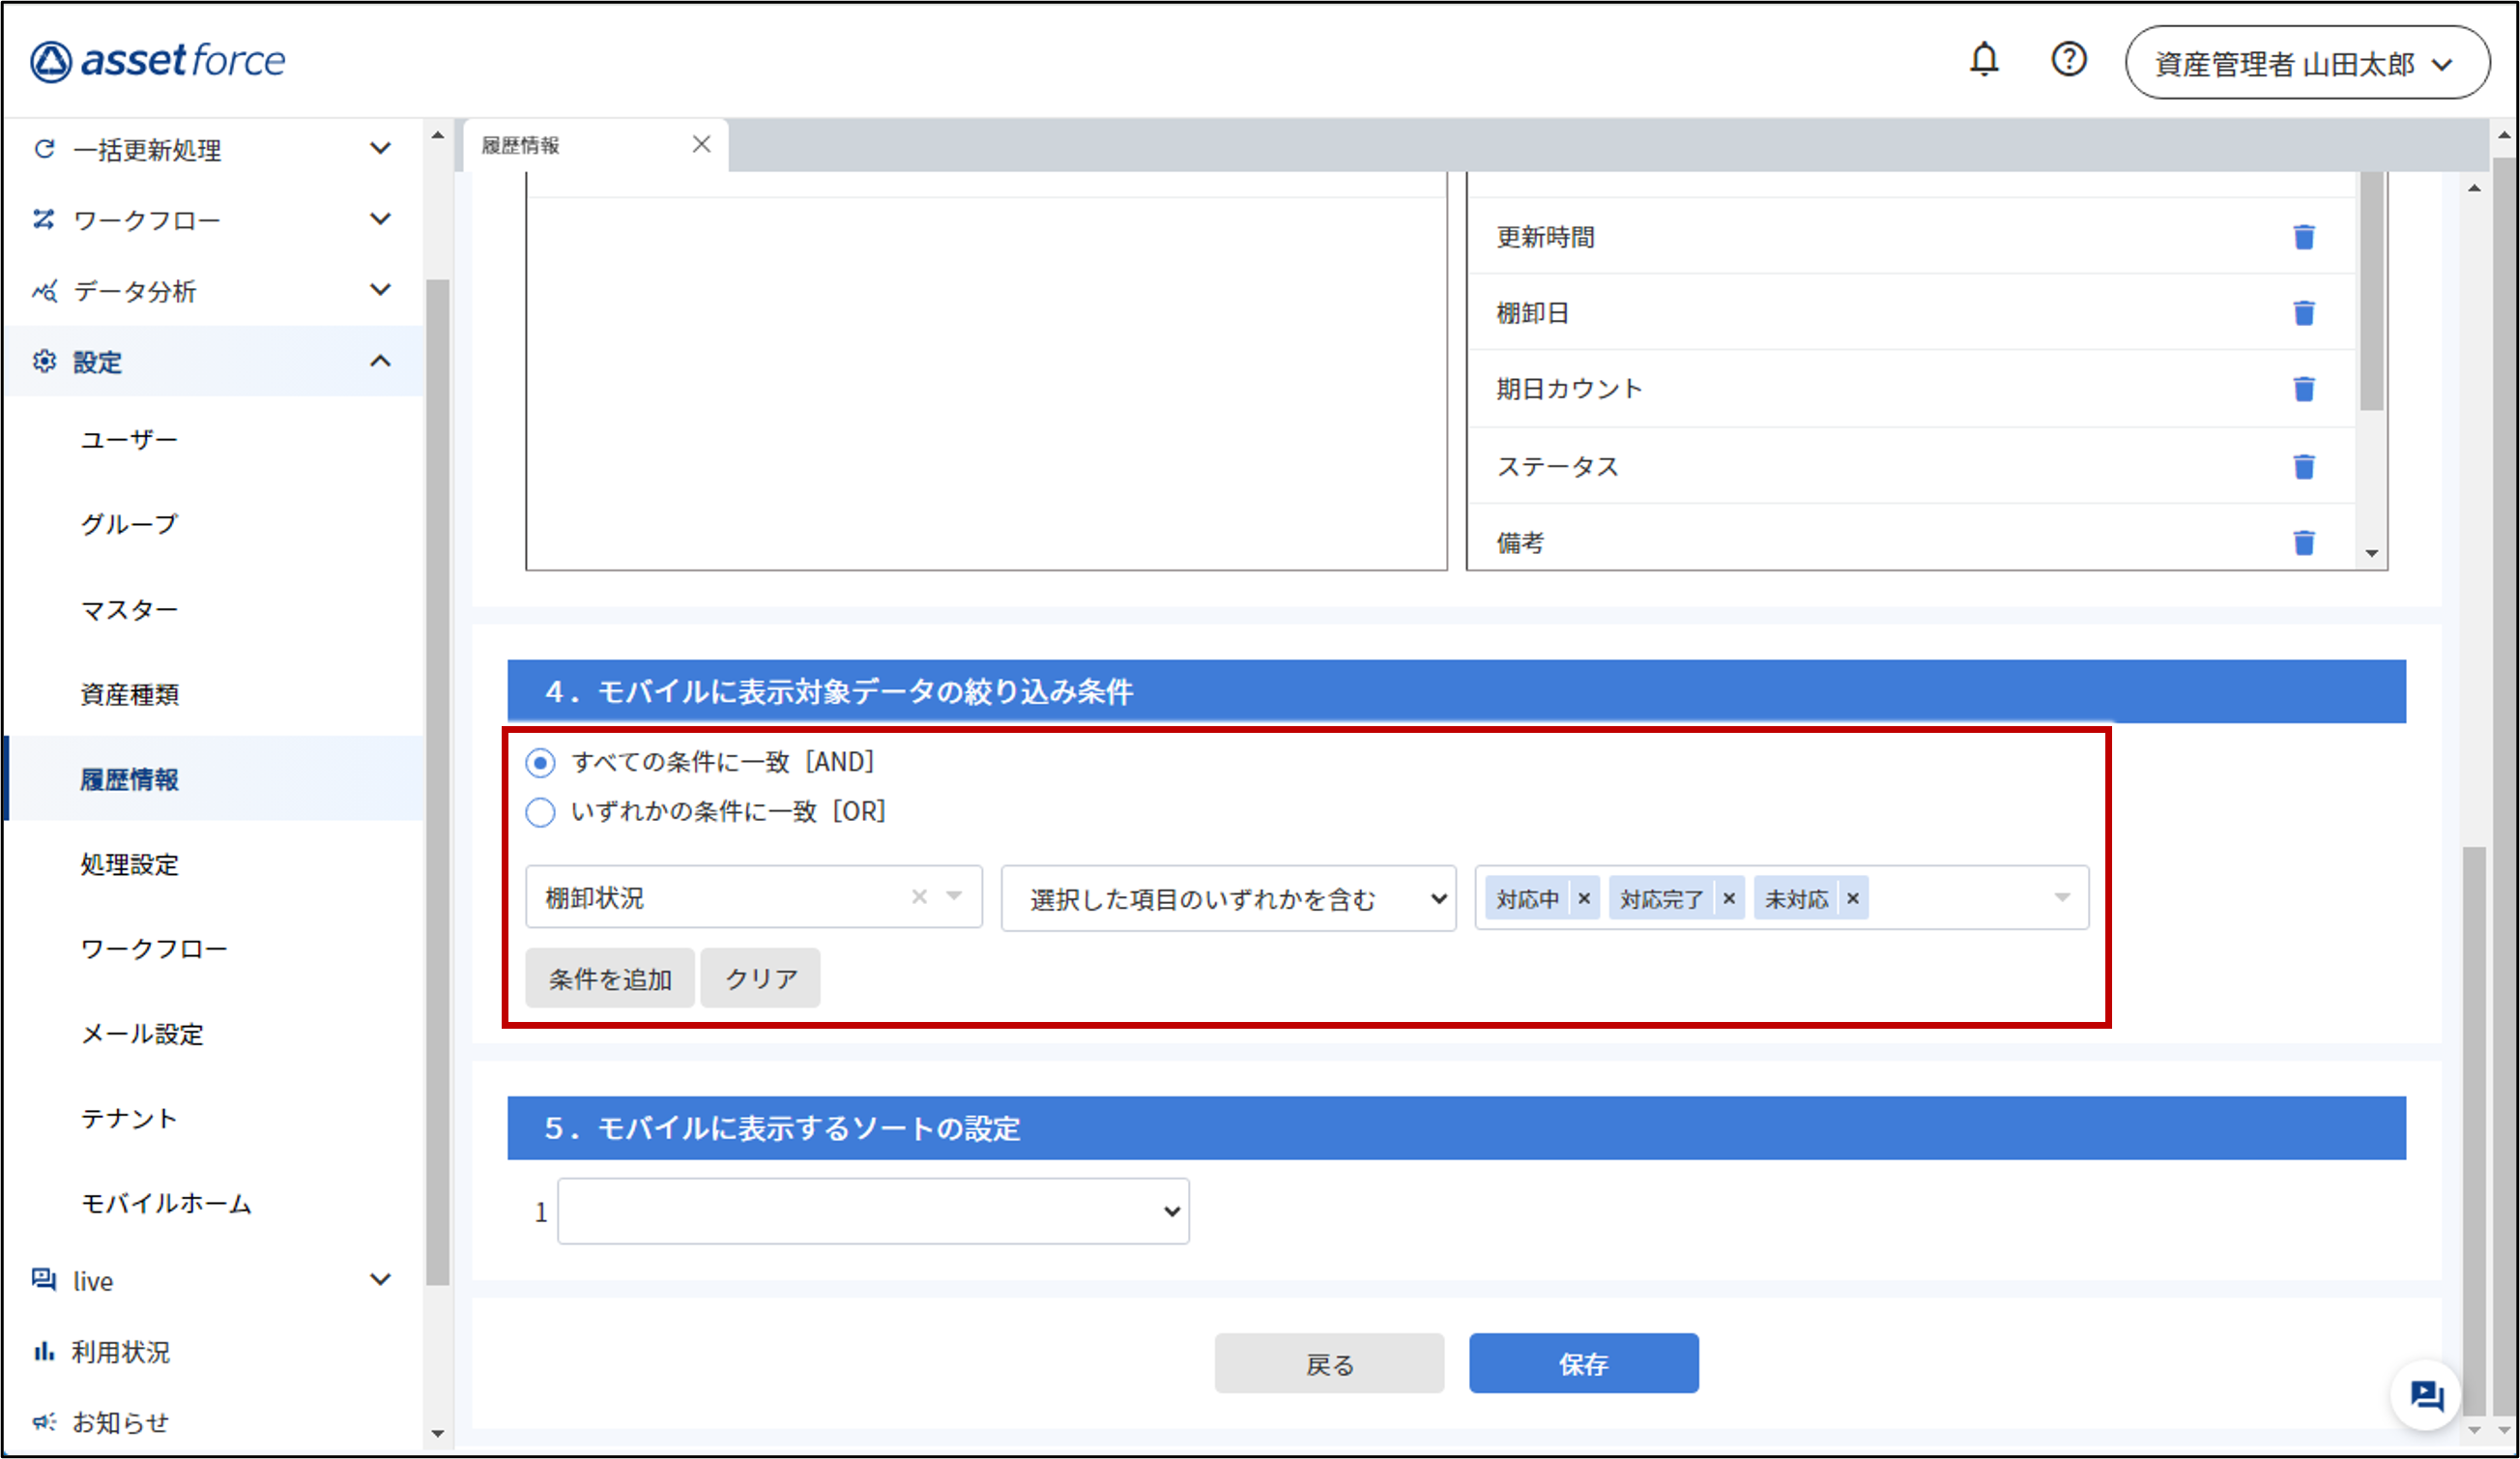Open メール設定 page

point(142,1034)
